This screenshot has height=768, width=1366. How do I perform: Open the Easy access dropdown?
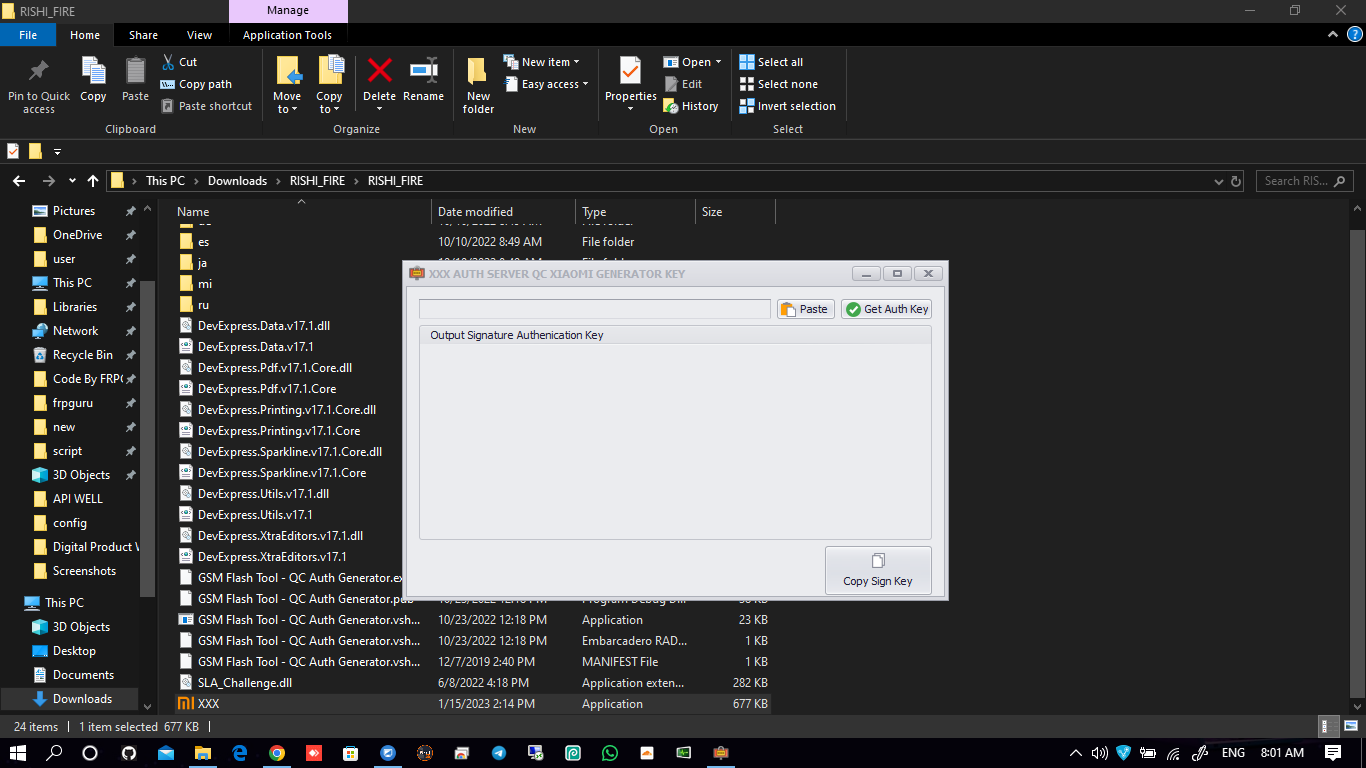coord(546,84)
